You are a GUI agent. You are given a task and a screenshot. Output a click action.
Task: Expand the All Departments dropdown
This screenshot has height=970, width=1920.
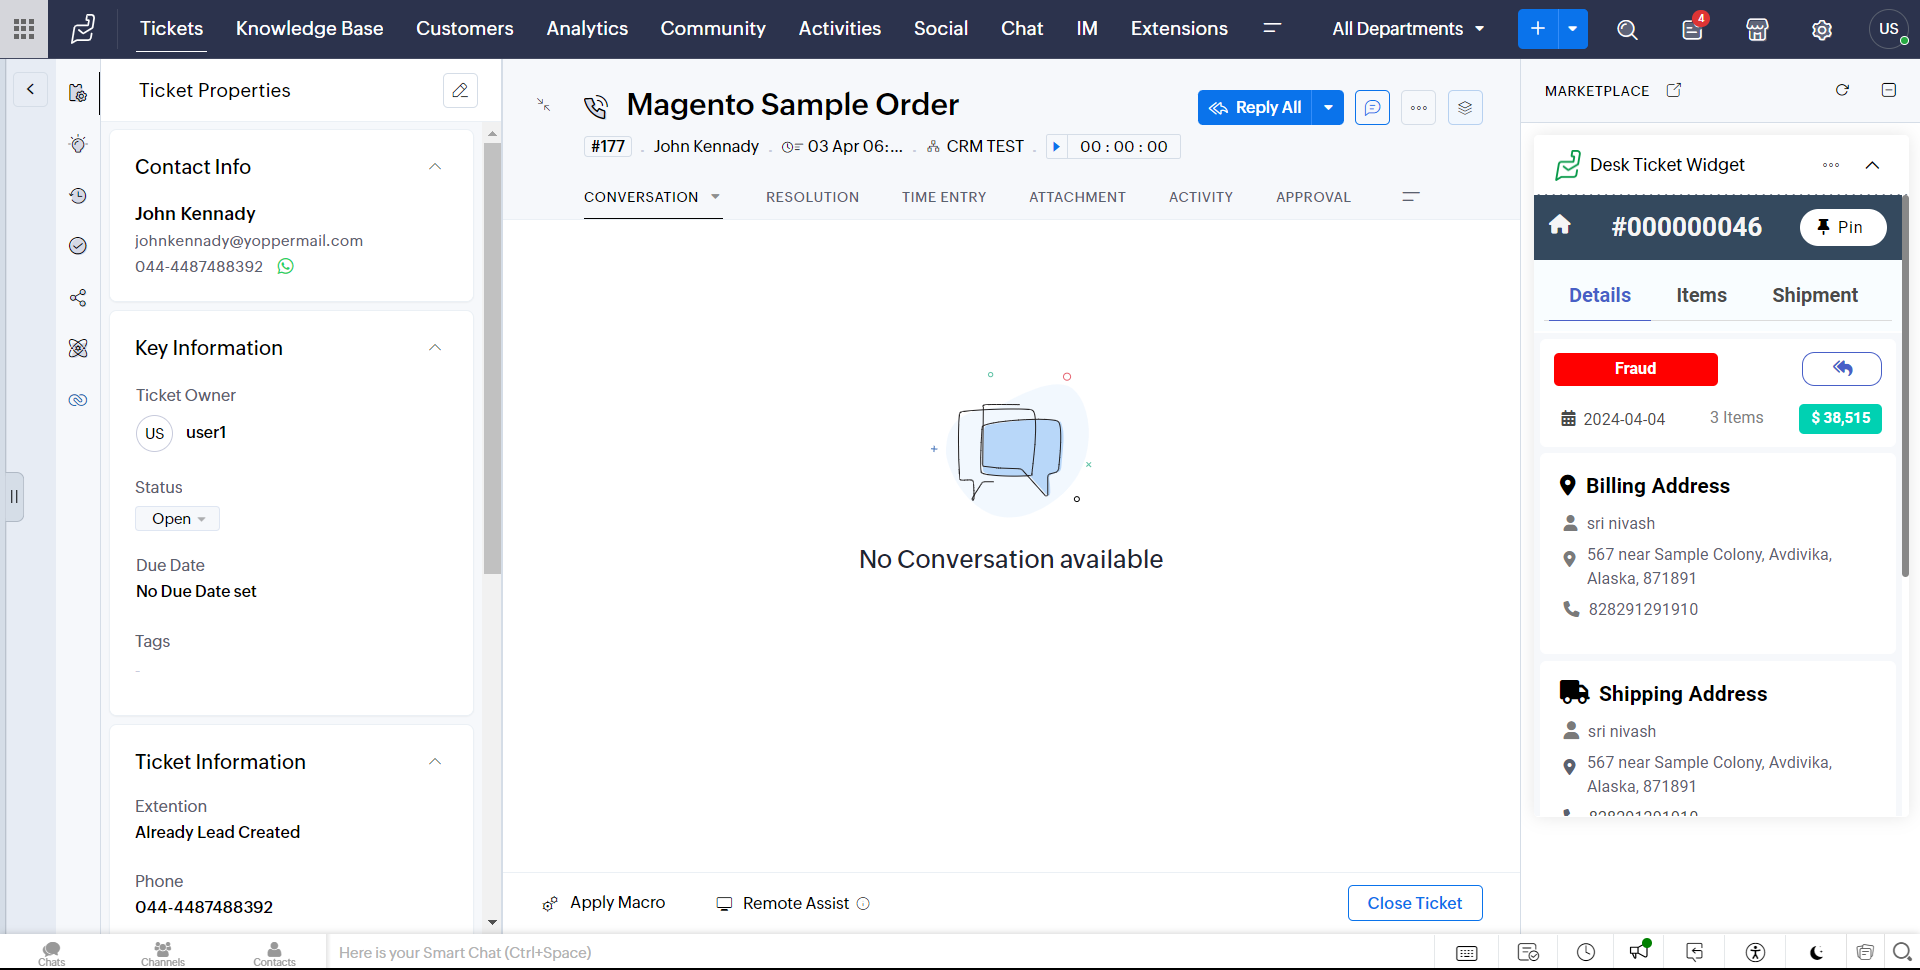pos(1407,29)
